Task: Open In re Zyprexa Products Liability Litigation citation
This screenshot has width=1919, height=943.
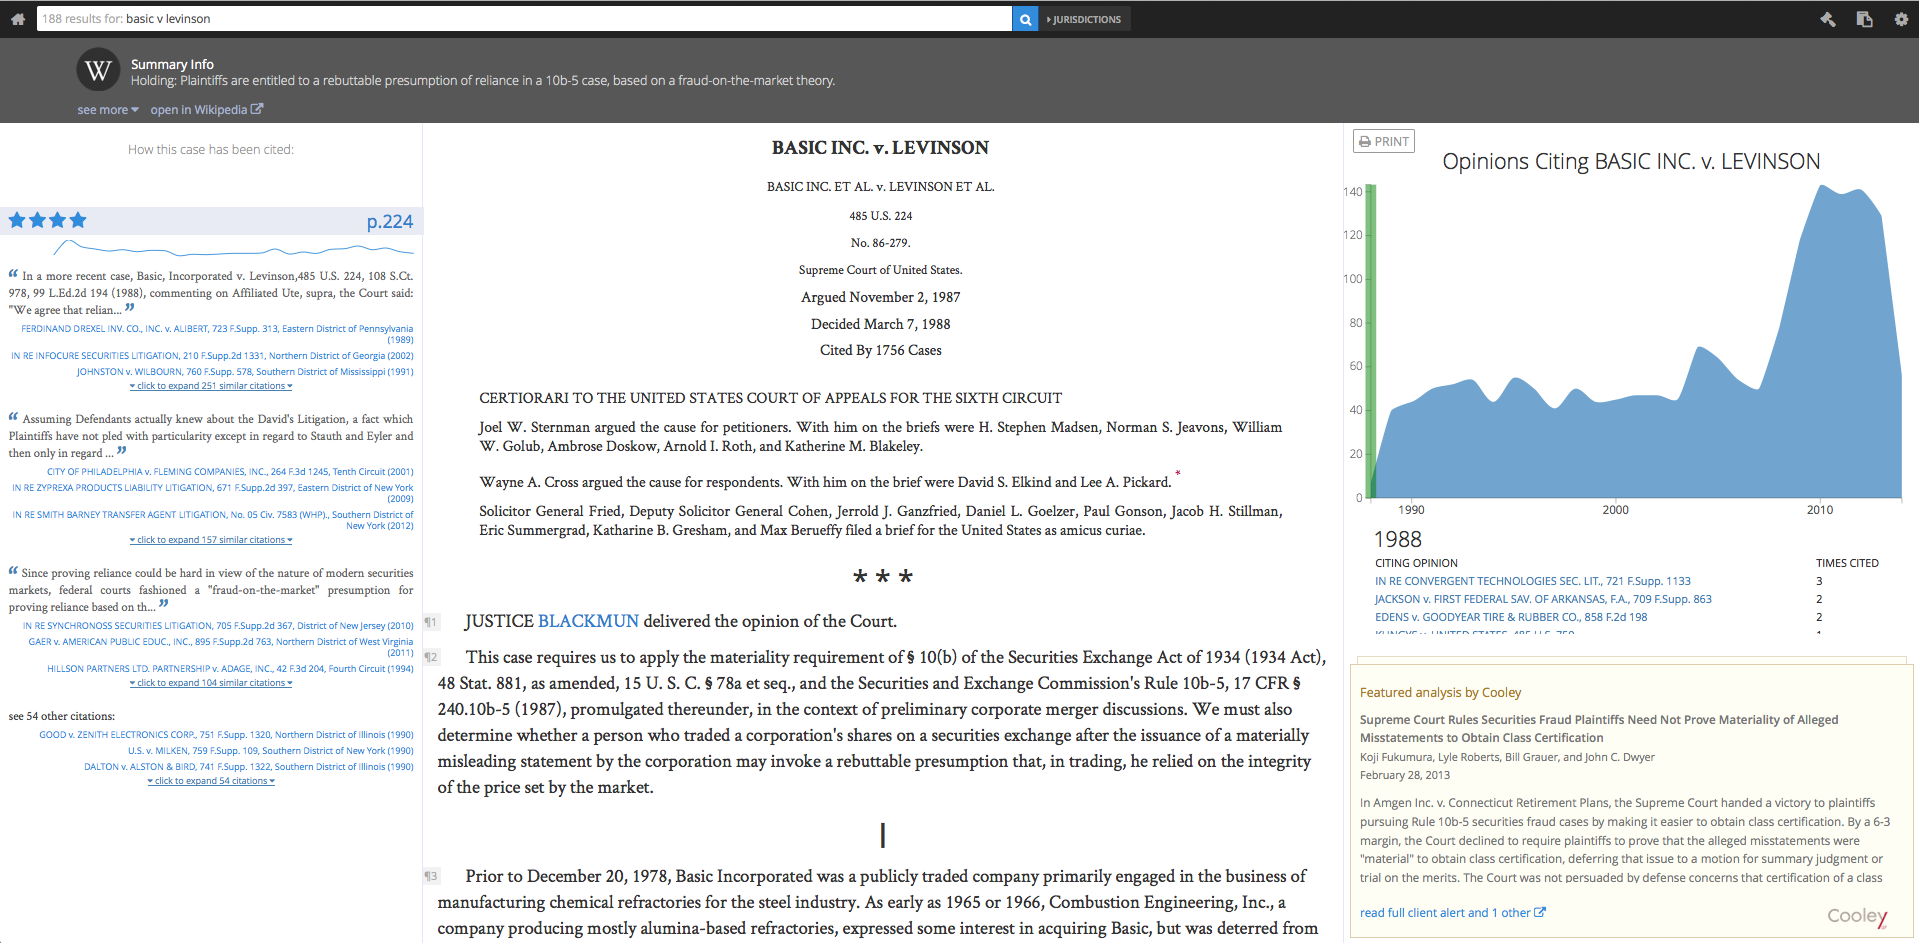Action: [213, 493]
